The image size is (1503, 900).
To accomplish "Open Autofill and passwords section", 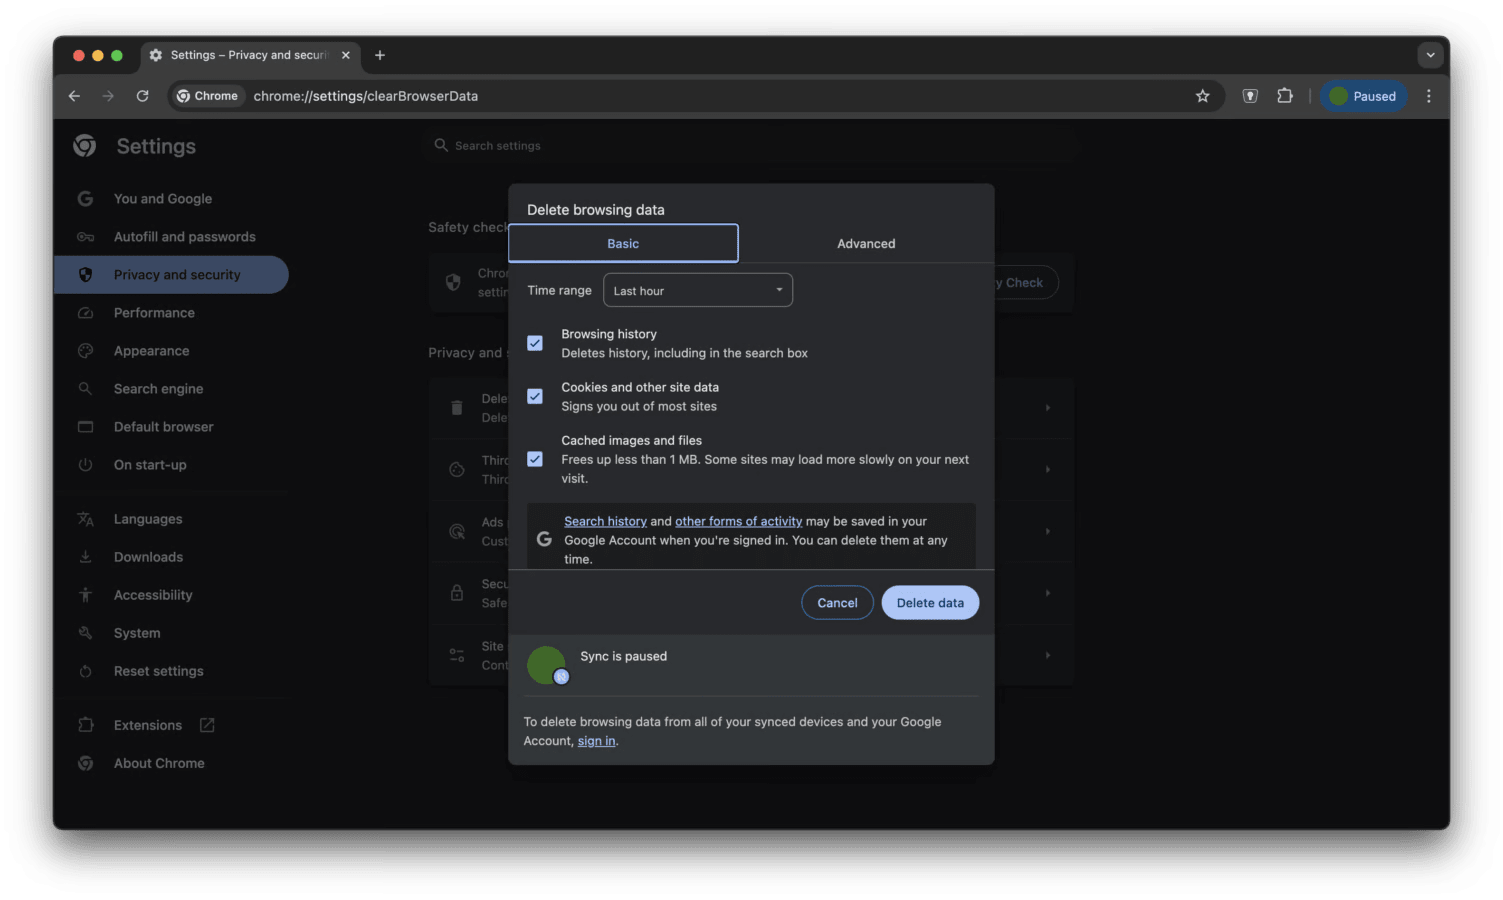I will [x=185, y=237].
